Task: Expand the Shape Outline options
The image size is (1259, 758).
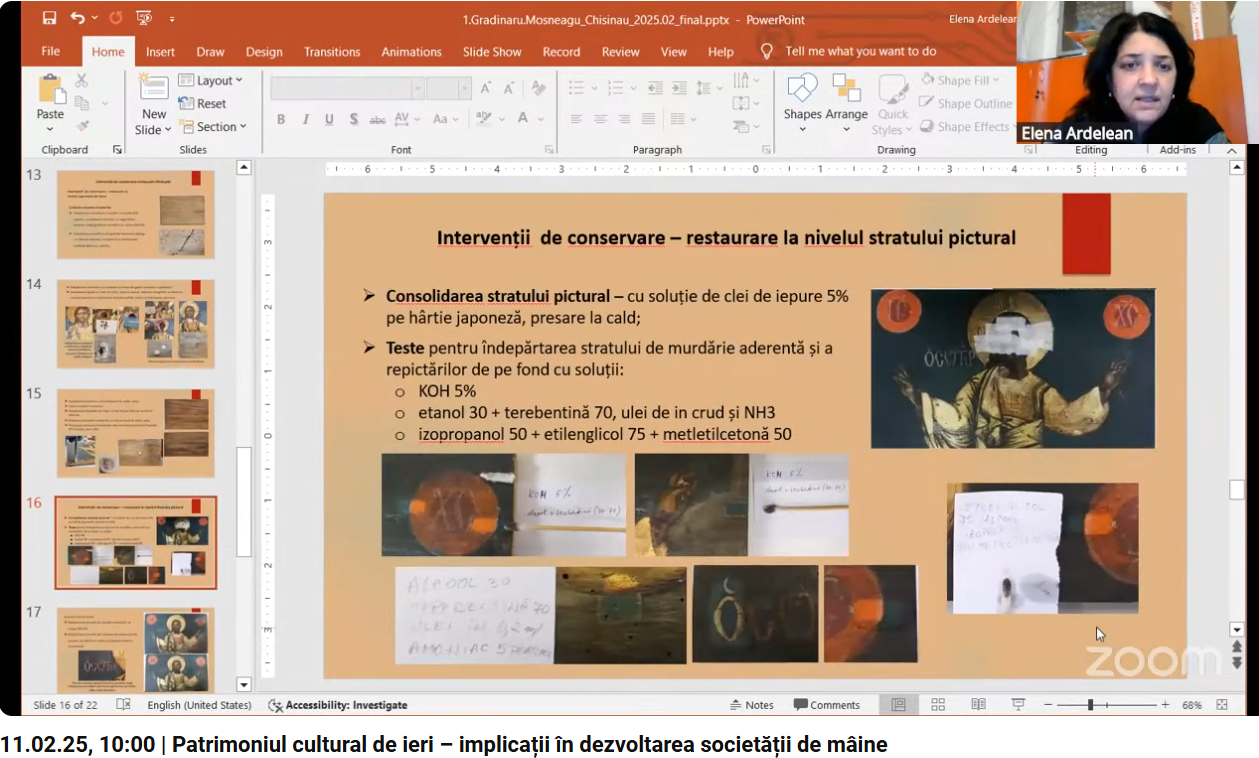Action: 966,103
